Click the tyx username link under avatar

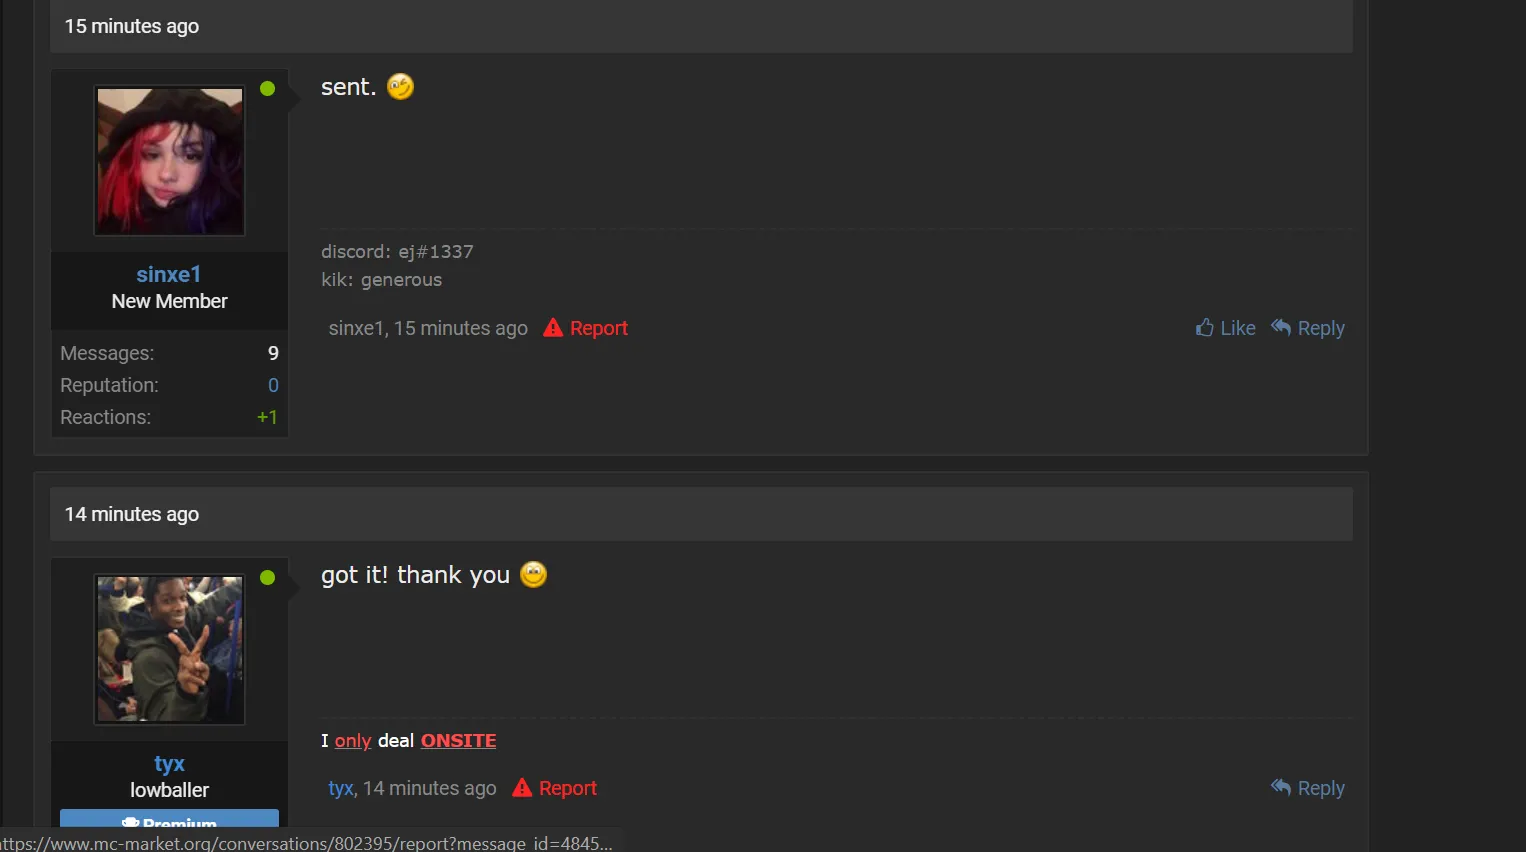coord(169,763)
